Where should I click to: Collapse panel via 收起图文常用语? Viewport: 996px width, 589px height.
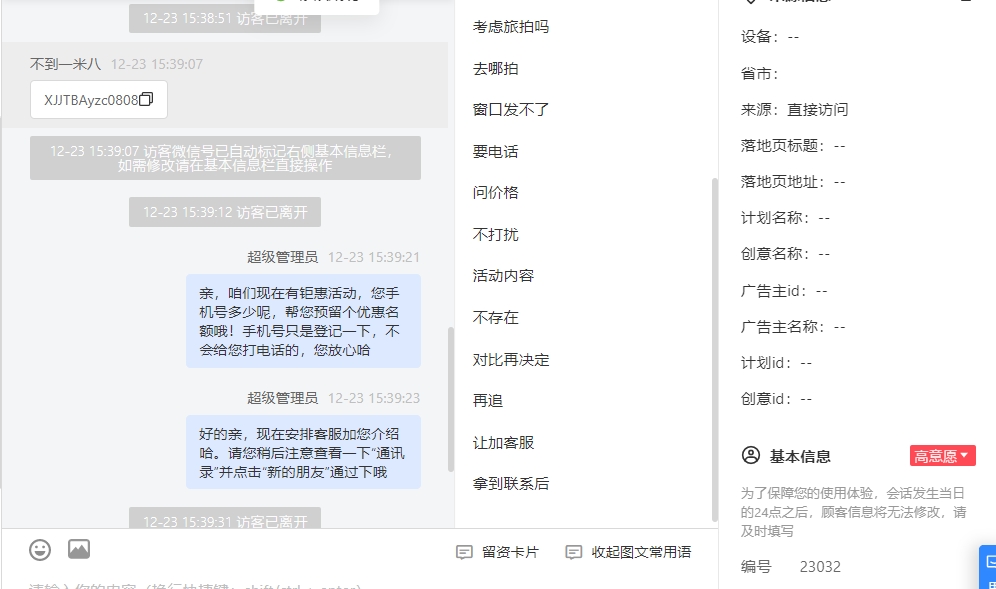pyautogui.click(x=628, y=552)
